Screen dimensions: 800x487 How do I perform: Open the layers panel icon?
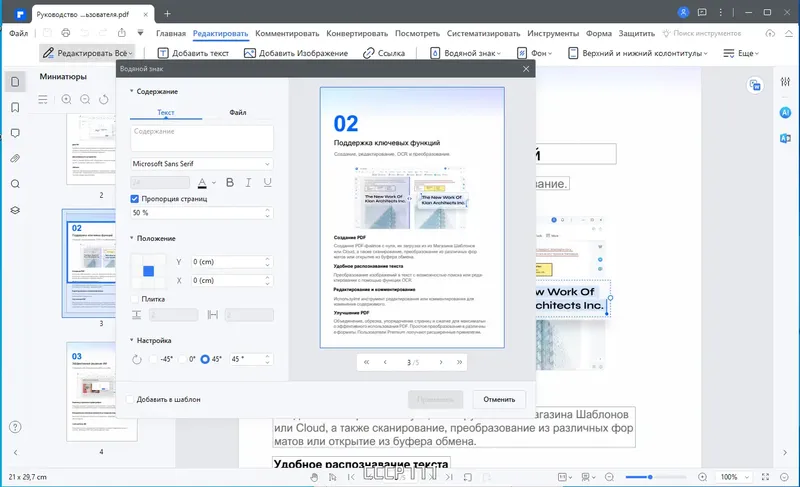click(15, 210)
